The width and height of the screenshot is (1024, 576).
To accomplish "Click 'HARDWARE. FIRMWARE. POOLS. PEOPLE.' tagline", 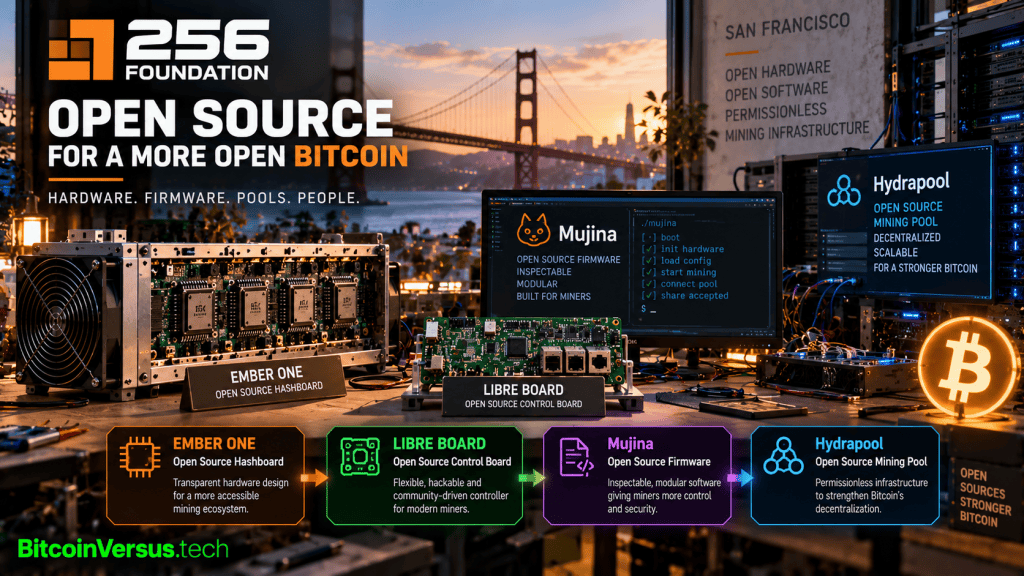I will (x=204, y=198).
